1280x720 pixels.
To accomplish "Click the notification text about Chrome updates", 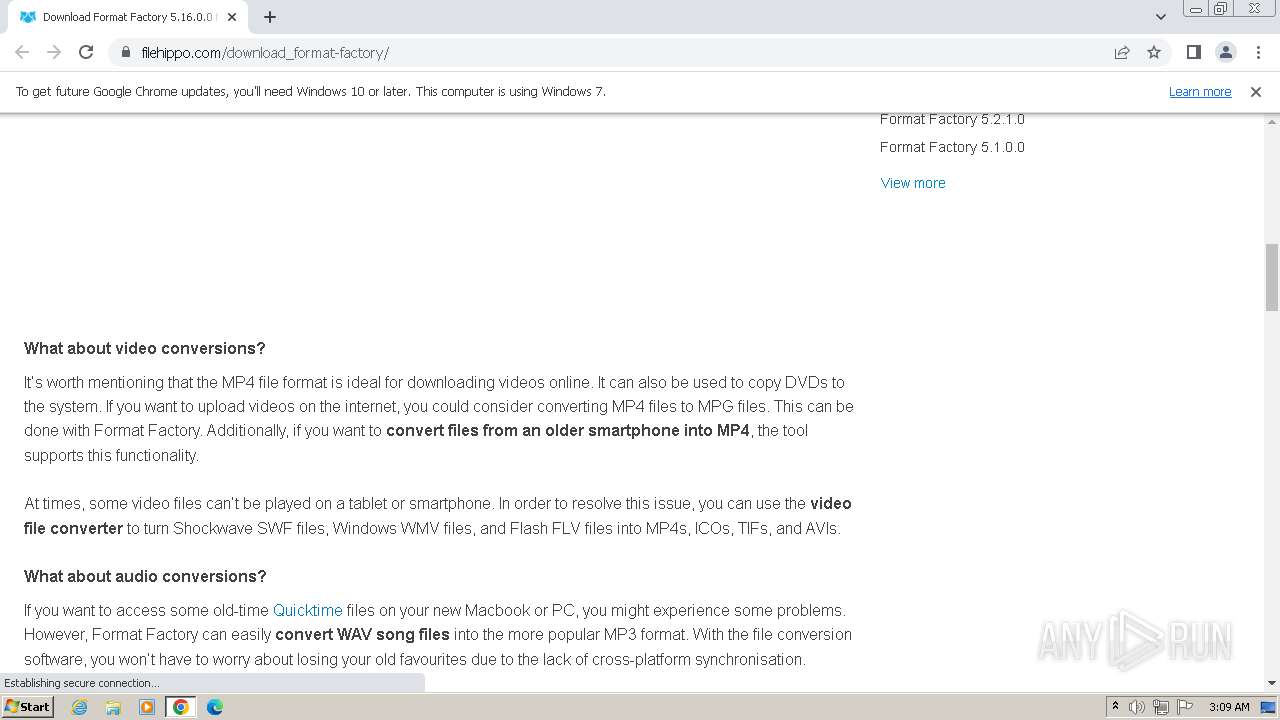I will tap(311, 91).
